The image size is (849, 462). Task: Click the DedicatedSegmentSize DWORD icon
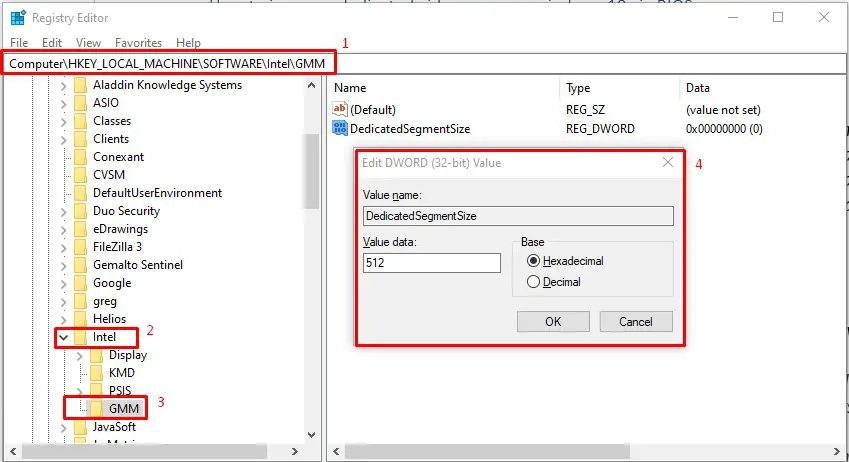[339, 128]
